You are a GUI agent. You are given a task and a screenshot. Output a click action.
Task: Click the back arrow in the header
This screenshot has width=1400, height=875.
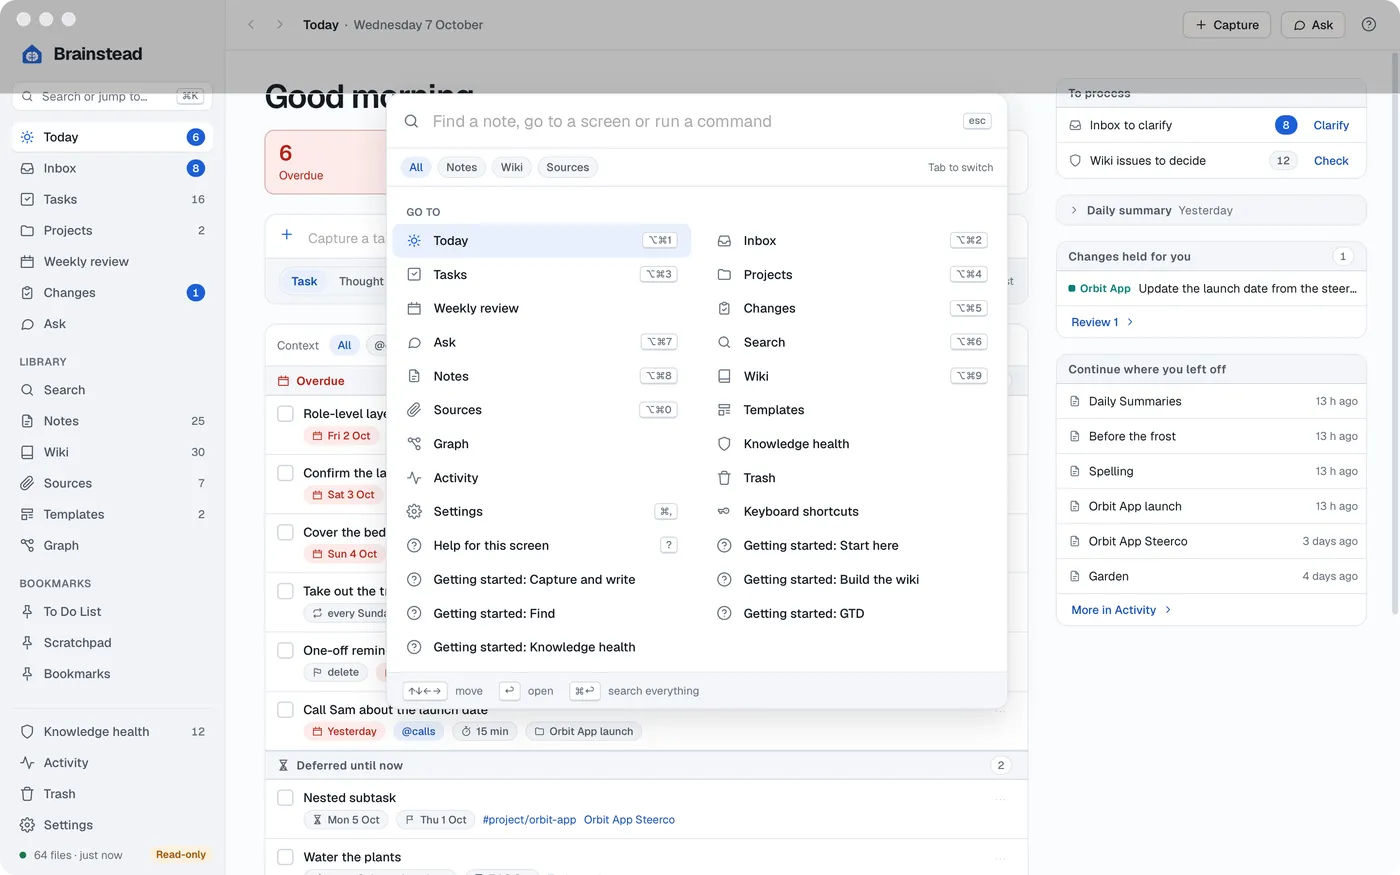tap(251, 25)
